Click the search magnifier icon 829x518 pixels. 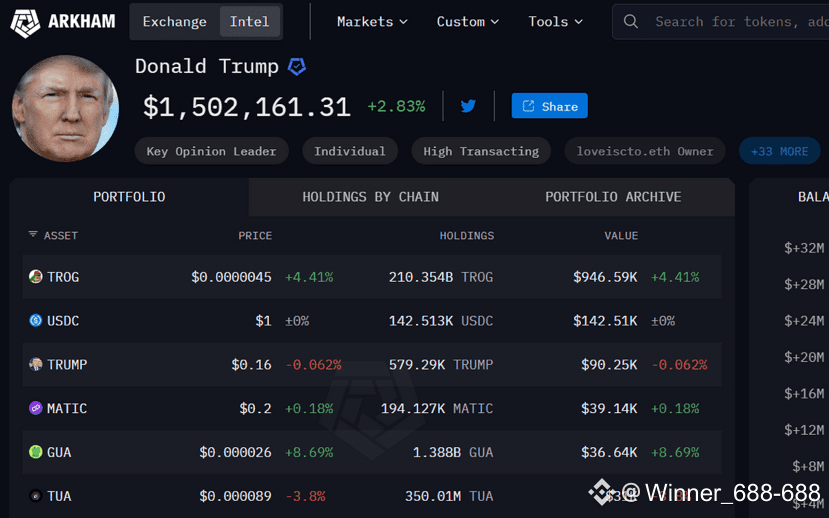(630, 22)
